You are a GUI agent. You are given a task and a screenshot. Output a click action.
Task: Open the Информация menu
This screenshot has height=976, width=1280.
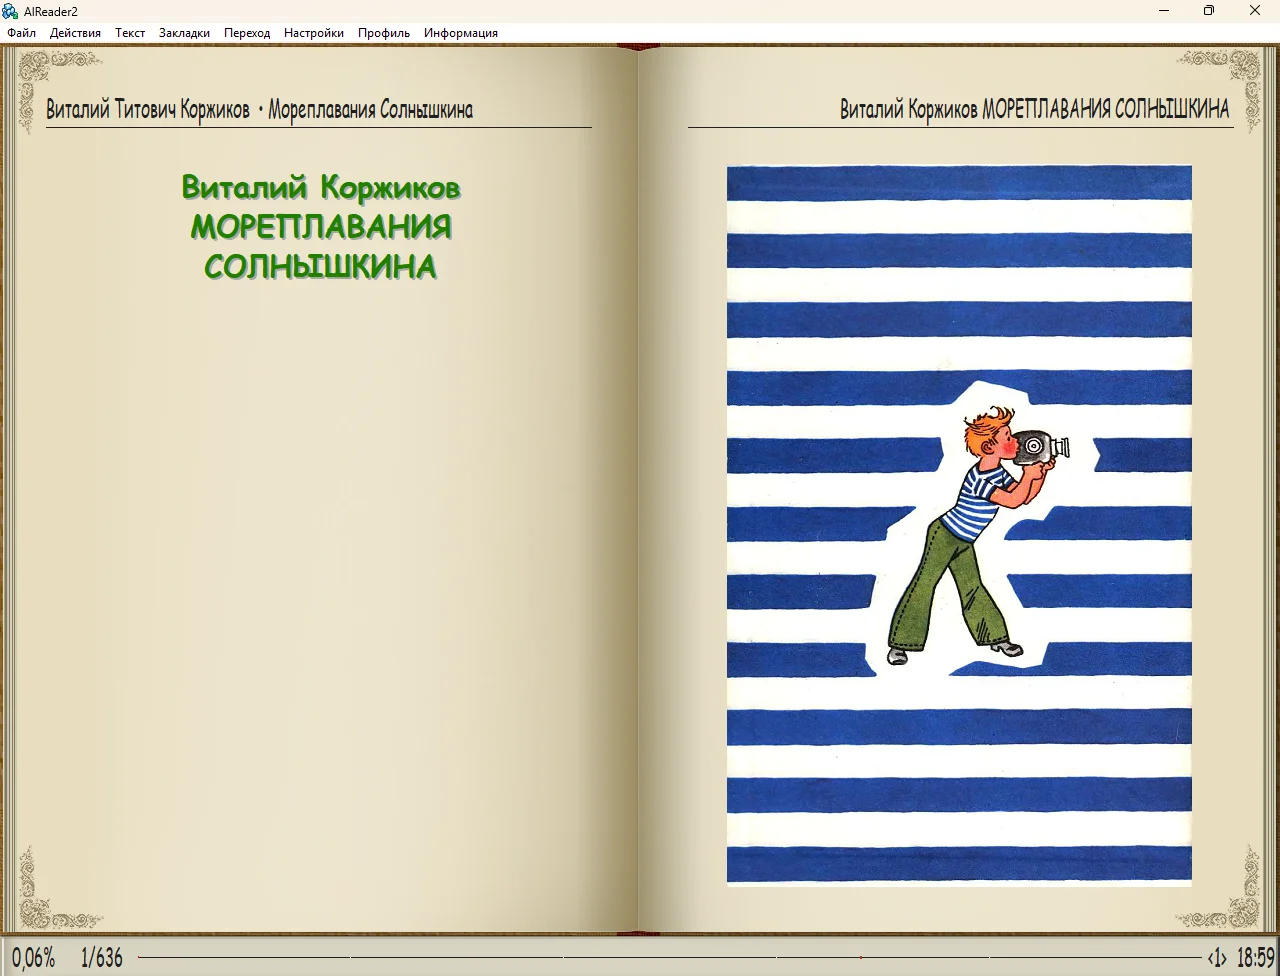click(460, 33)
